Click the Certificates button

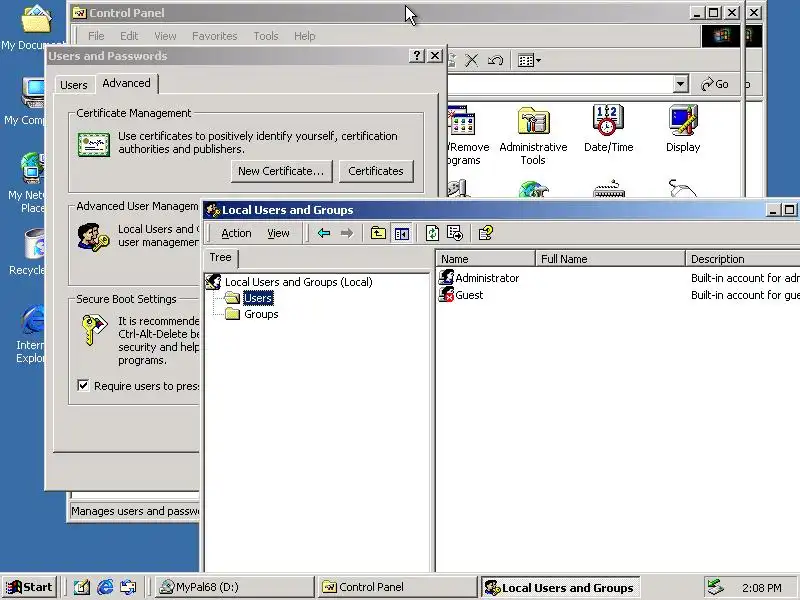tap(376, 171)
